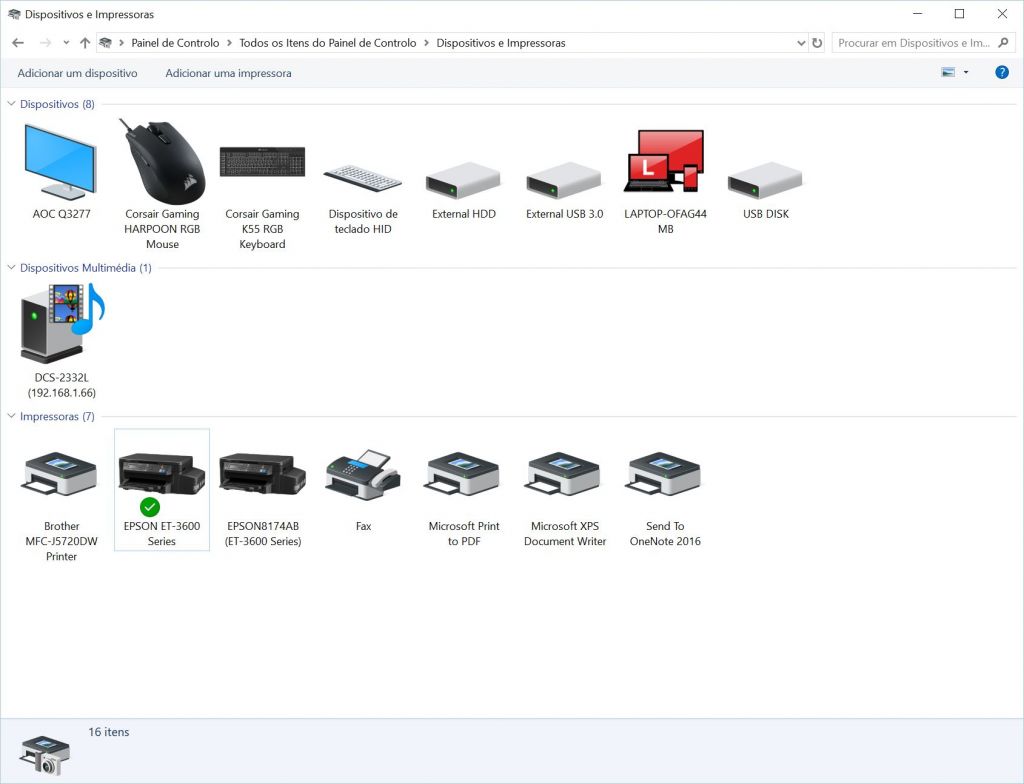The width and height of the screenshot is (1024, 784).
Task: Click Dispositivos e Impressoras breadcrumb
Action: tap(501, 43)
